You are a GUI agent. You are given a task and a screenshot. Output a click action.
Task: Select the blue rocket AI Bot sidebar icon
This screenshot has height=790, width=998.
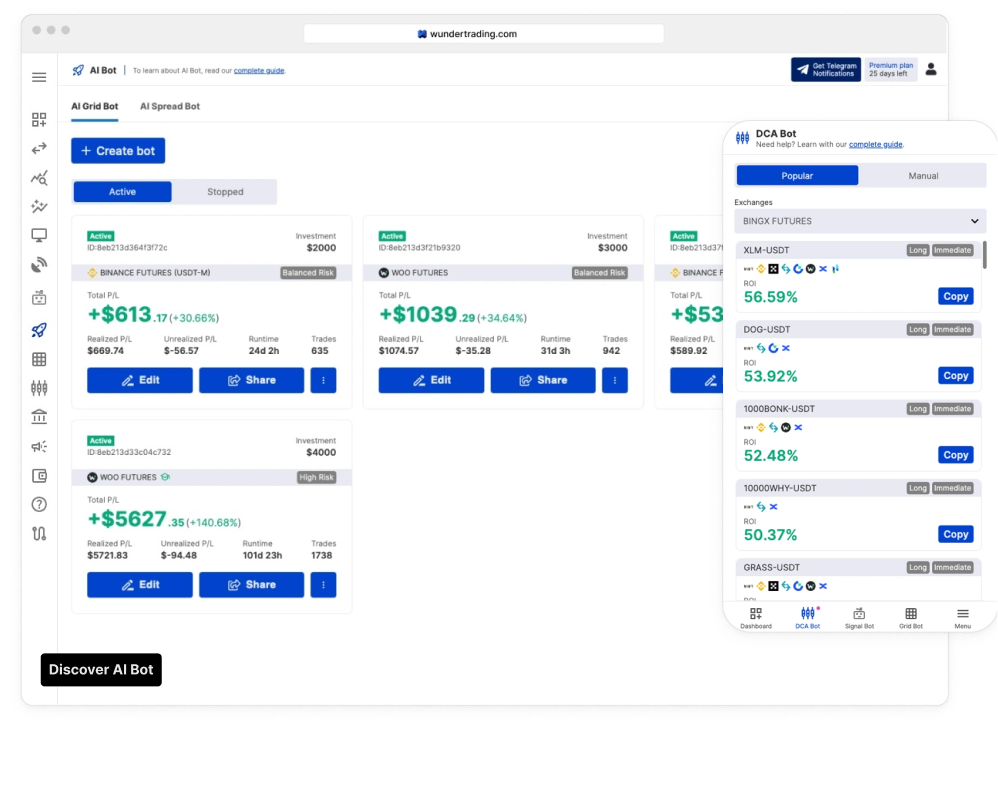click(39, 330)
